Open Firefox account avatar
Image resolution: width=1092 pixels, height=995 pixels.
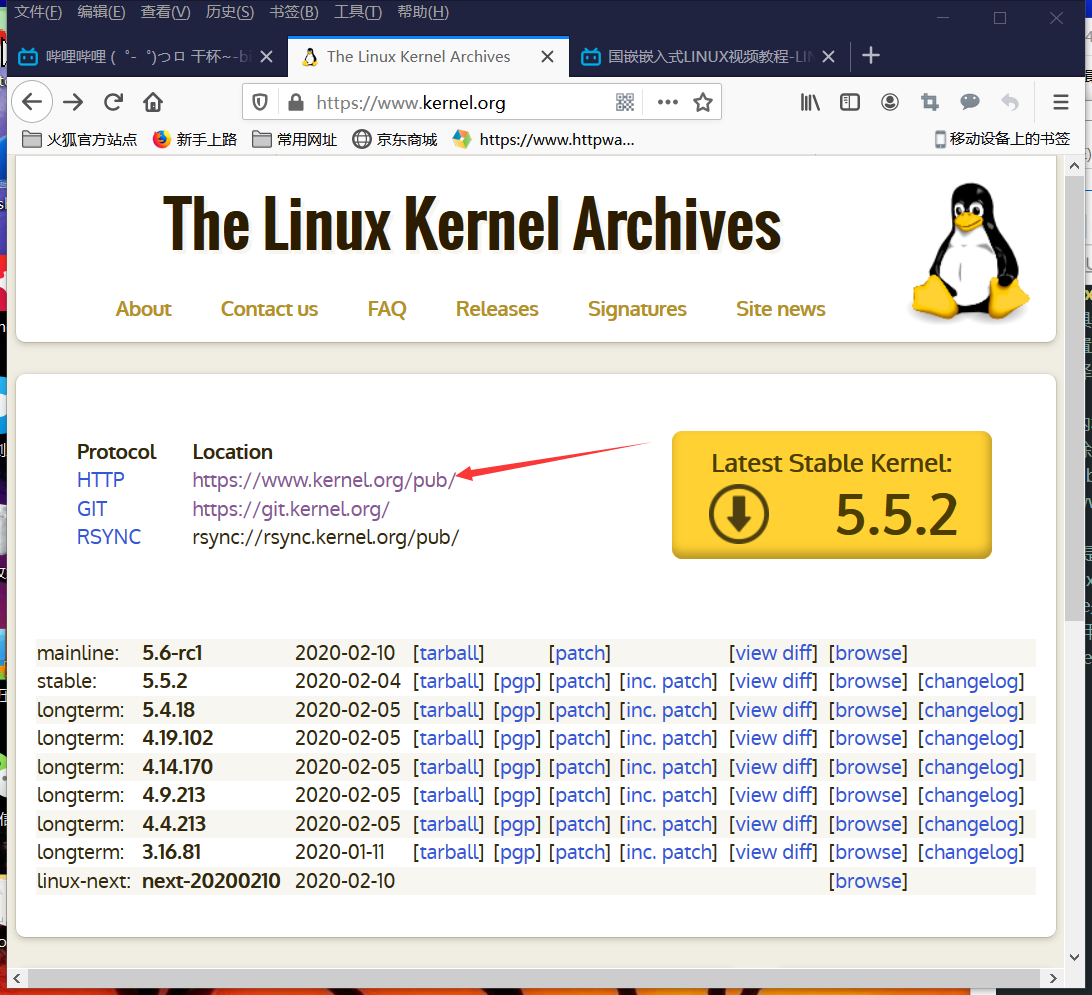coord(889,102)
